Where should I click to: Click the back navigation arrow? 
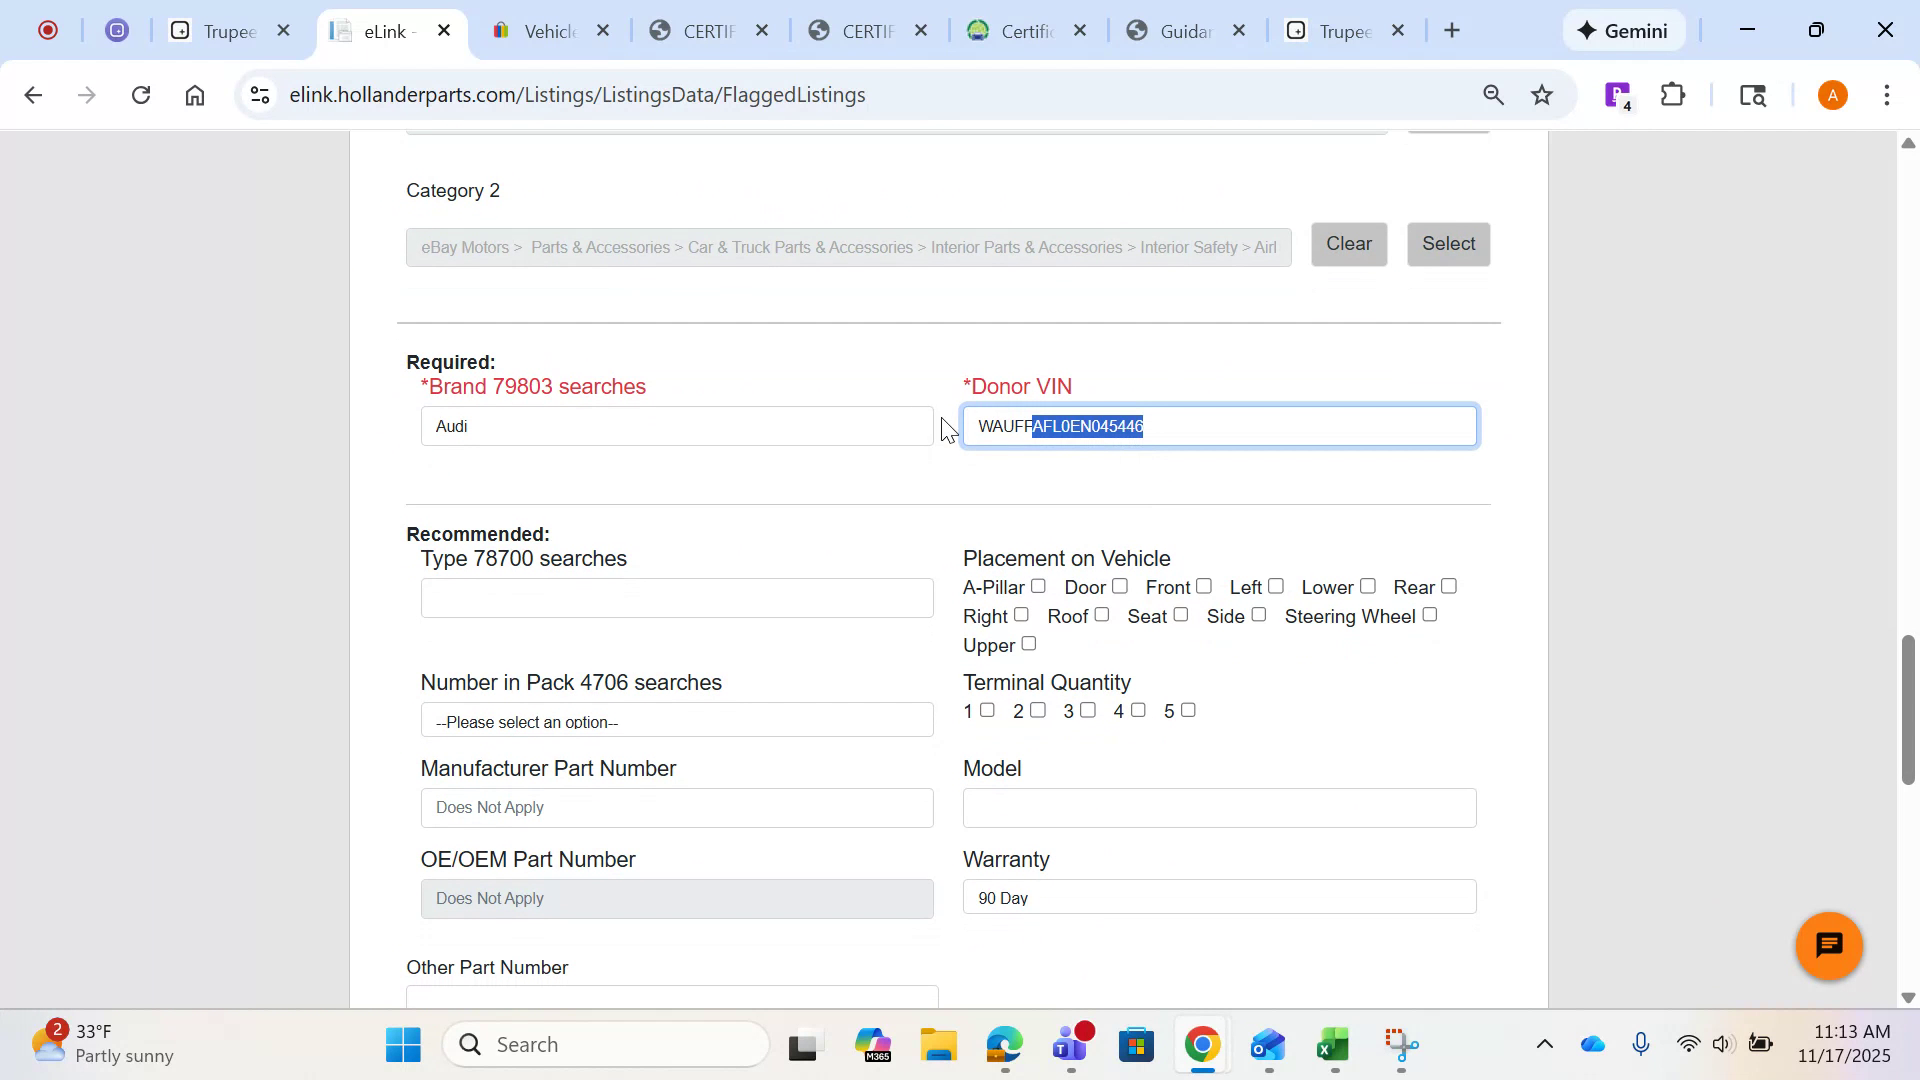tap(33, 94)
